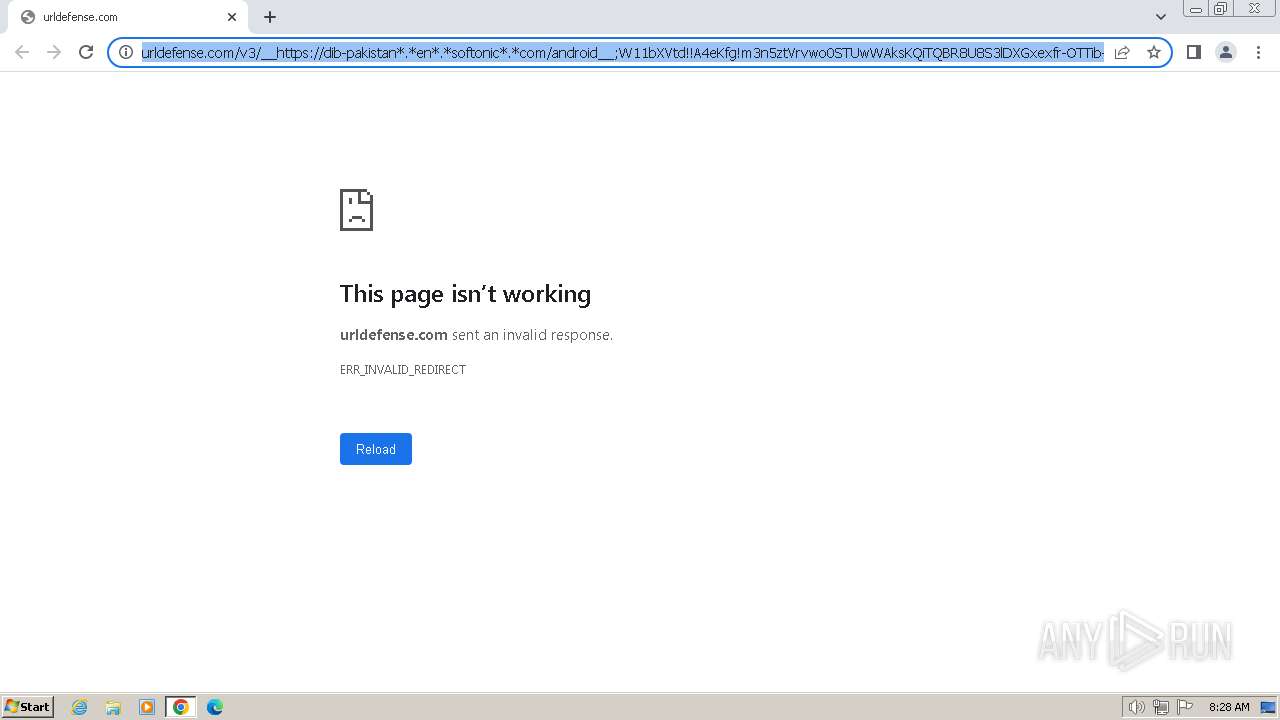Screen dimensions: 1280x720
Task: Share this page icon in address bar
Action: point(1122,52)
